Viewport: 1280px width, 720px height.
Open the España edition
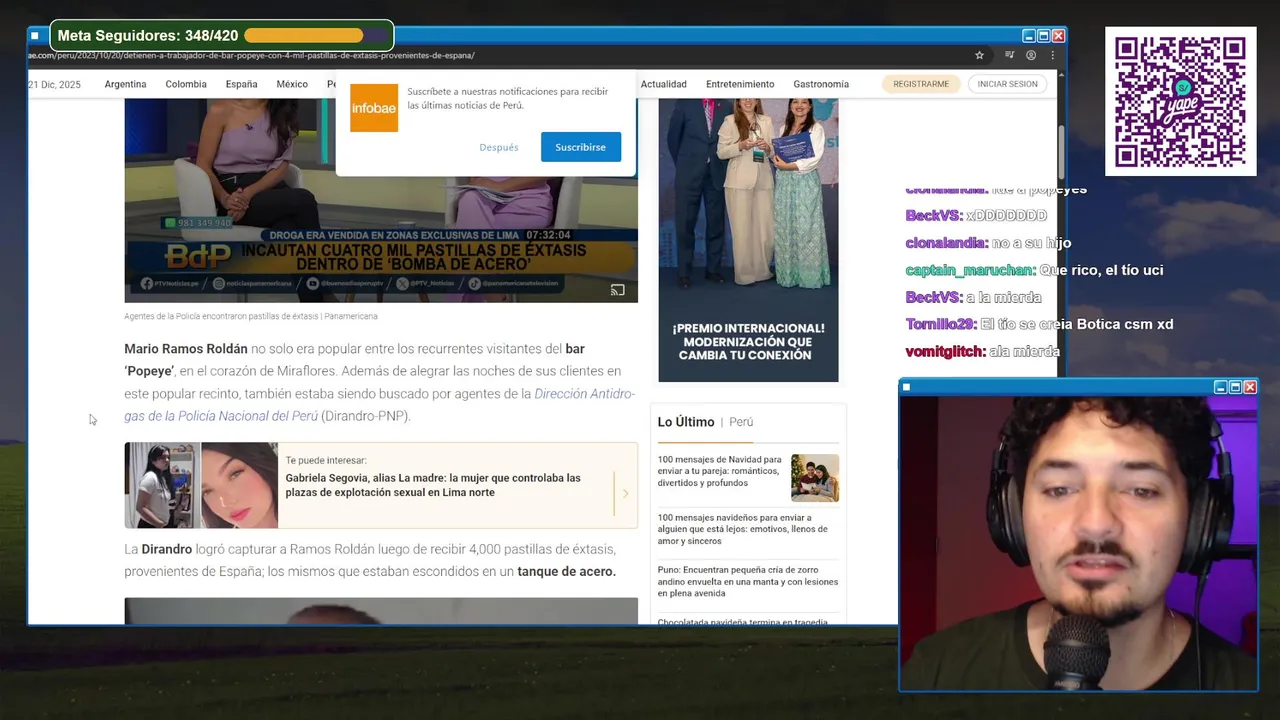[241, 84]
